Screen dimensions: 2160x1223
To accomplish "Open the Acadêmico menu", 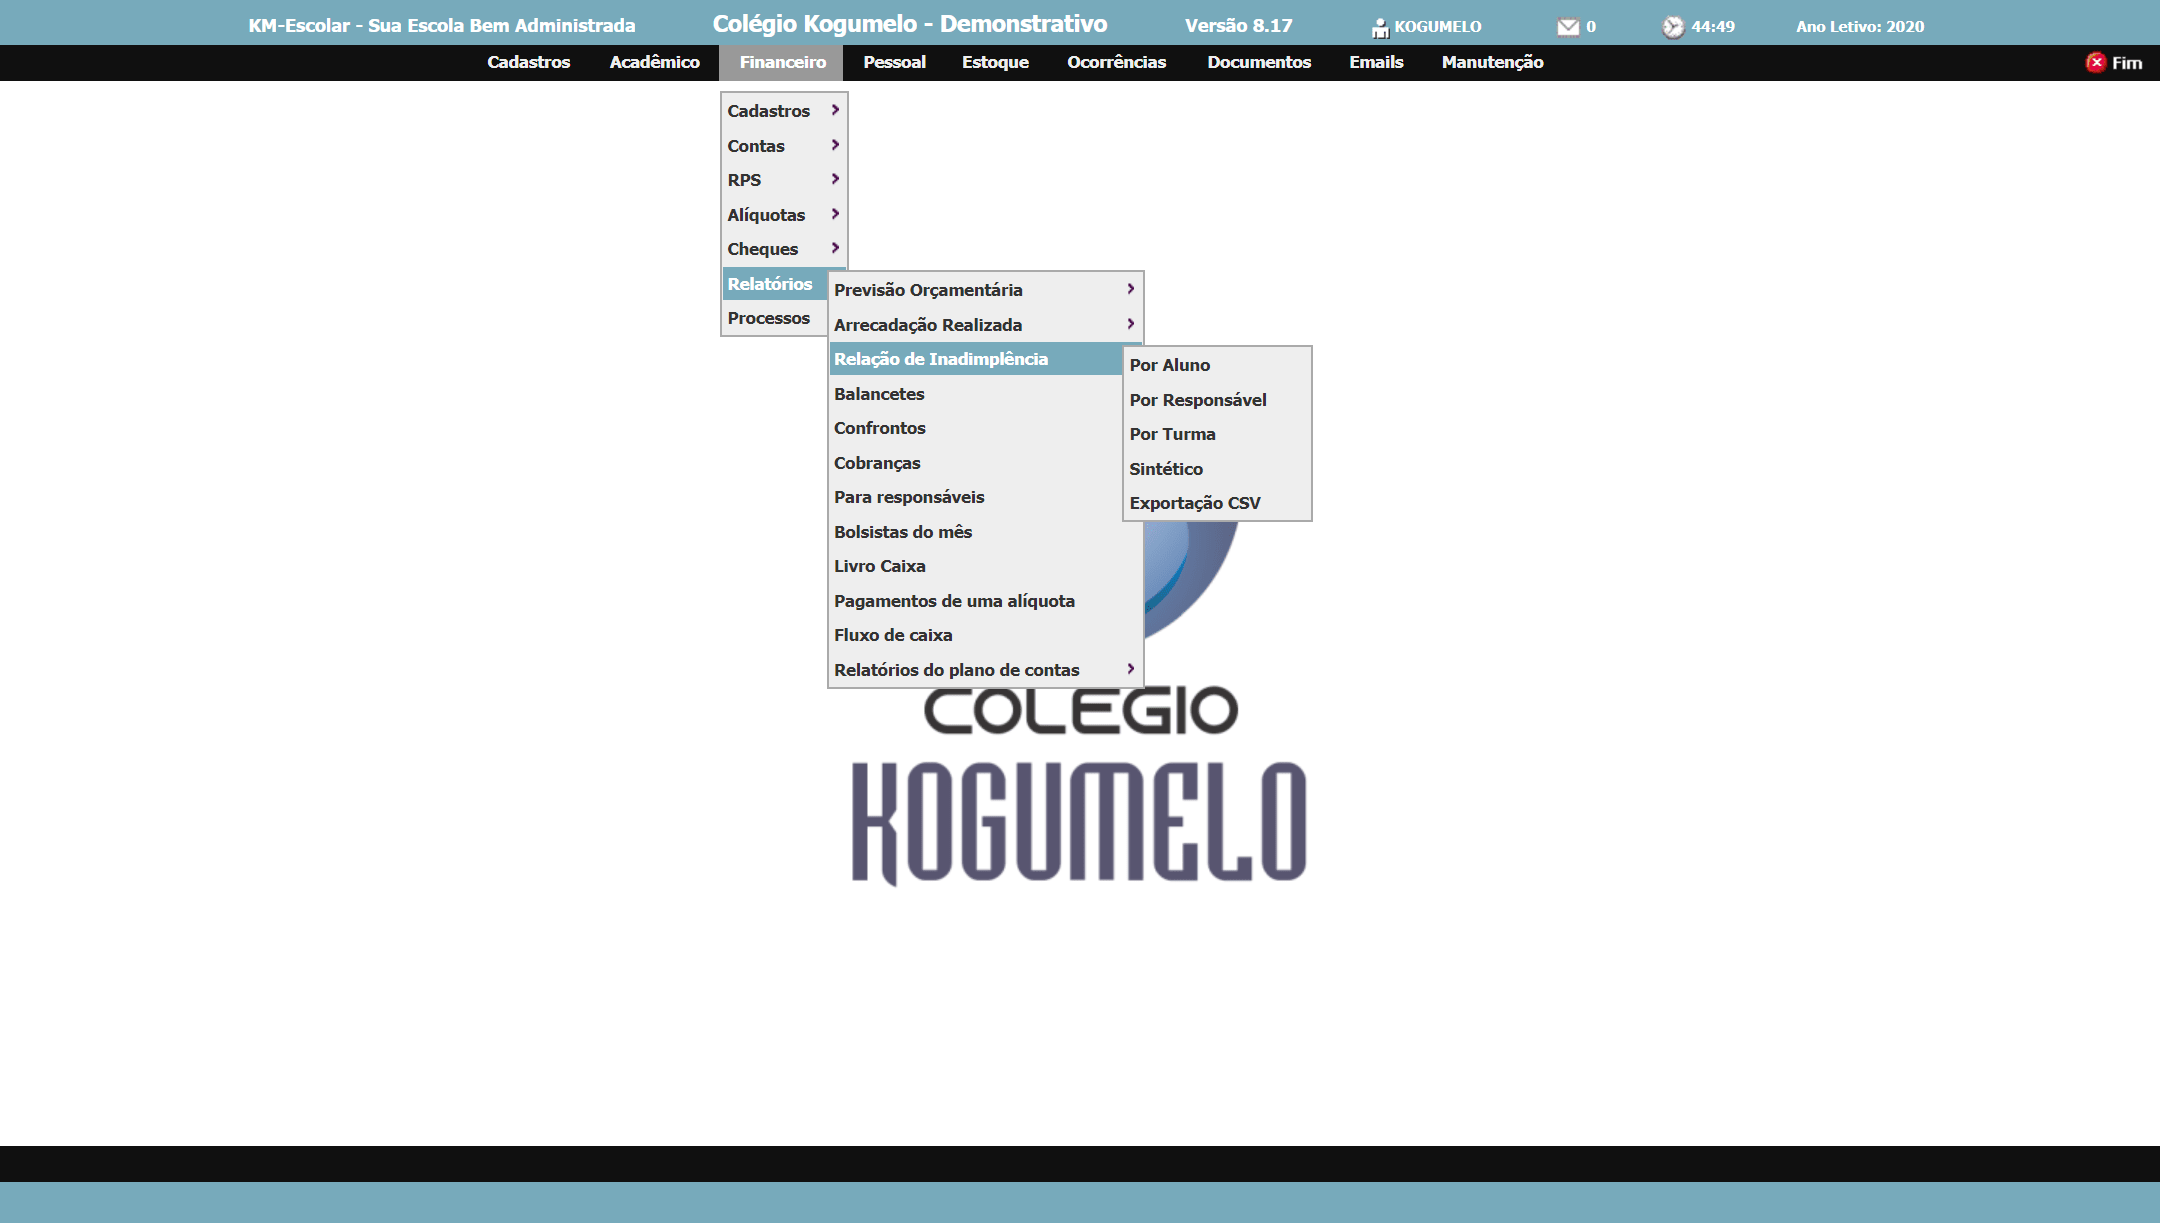I will click(x=654, y=62).
